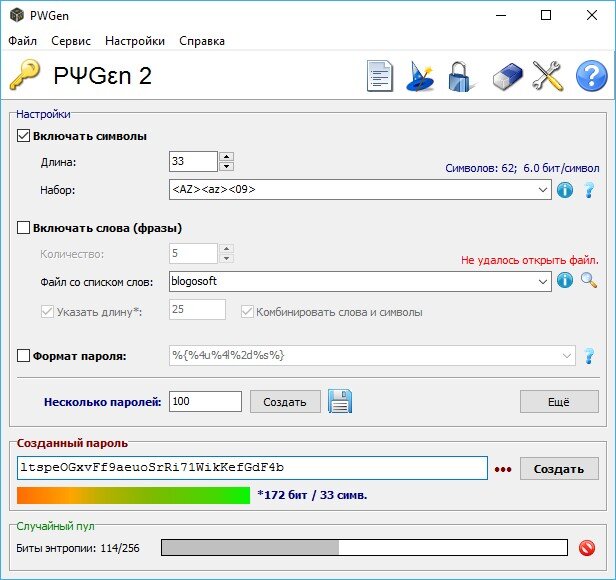The width and height of the screenshot is (616, 580).
Task: Click Создать next to multiple passwords field
Action: [285, 402]
